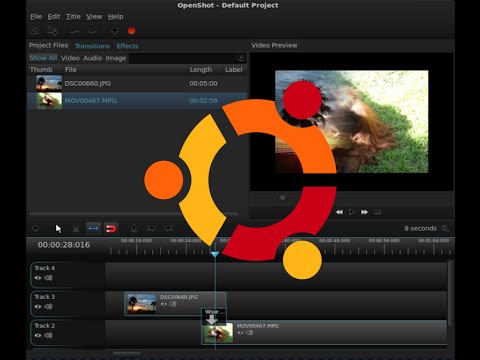Toggle Track 2 visibility eye
The width and height of the screenshot is (480, 360).
pyautogui.click(x=38, y=335)
